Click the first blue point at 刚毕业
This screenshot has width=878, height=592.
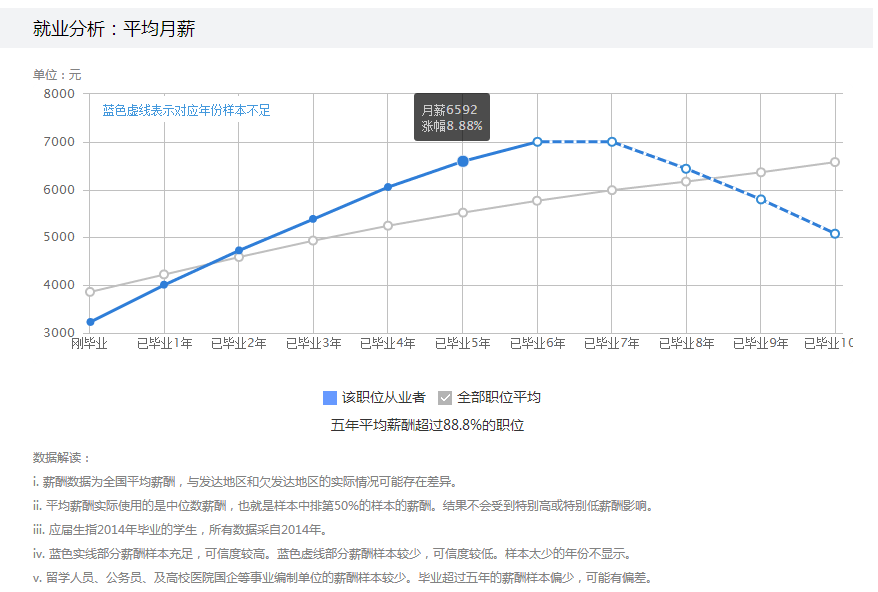(x=89, y=321)
